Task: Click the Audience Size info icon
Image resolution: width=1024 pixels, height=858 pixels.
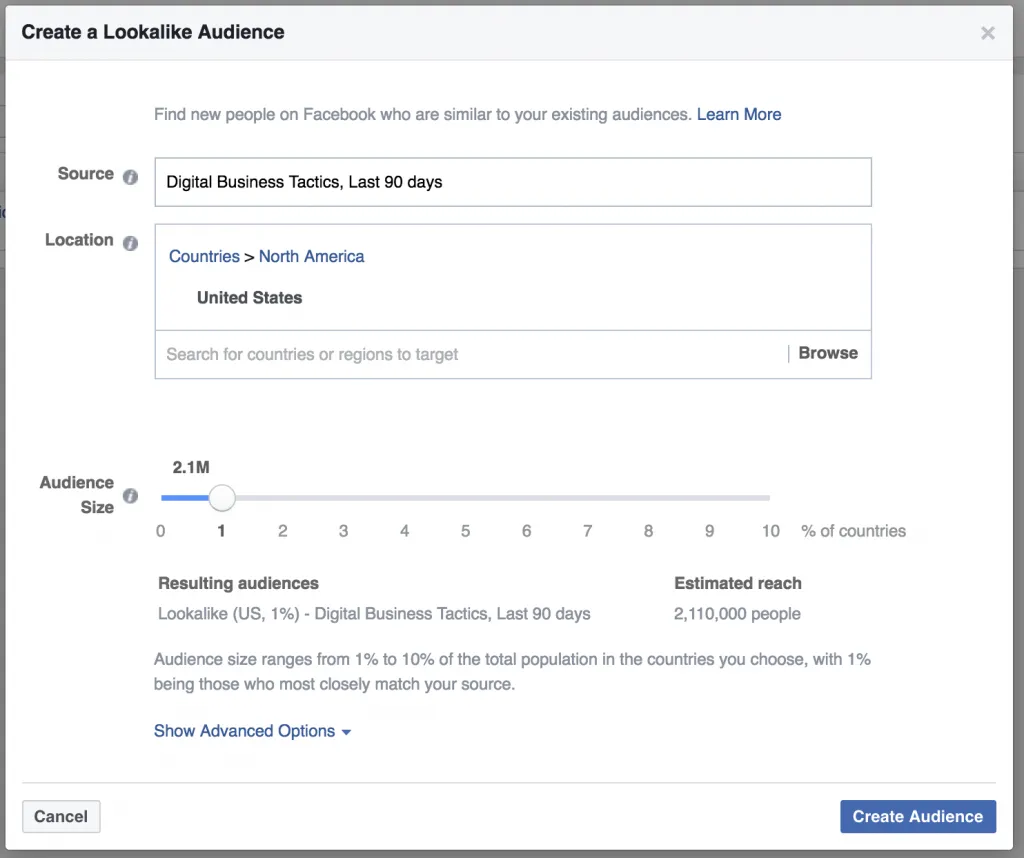Action: pos(130,496)
